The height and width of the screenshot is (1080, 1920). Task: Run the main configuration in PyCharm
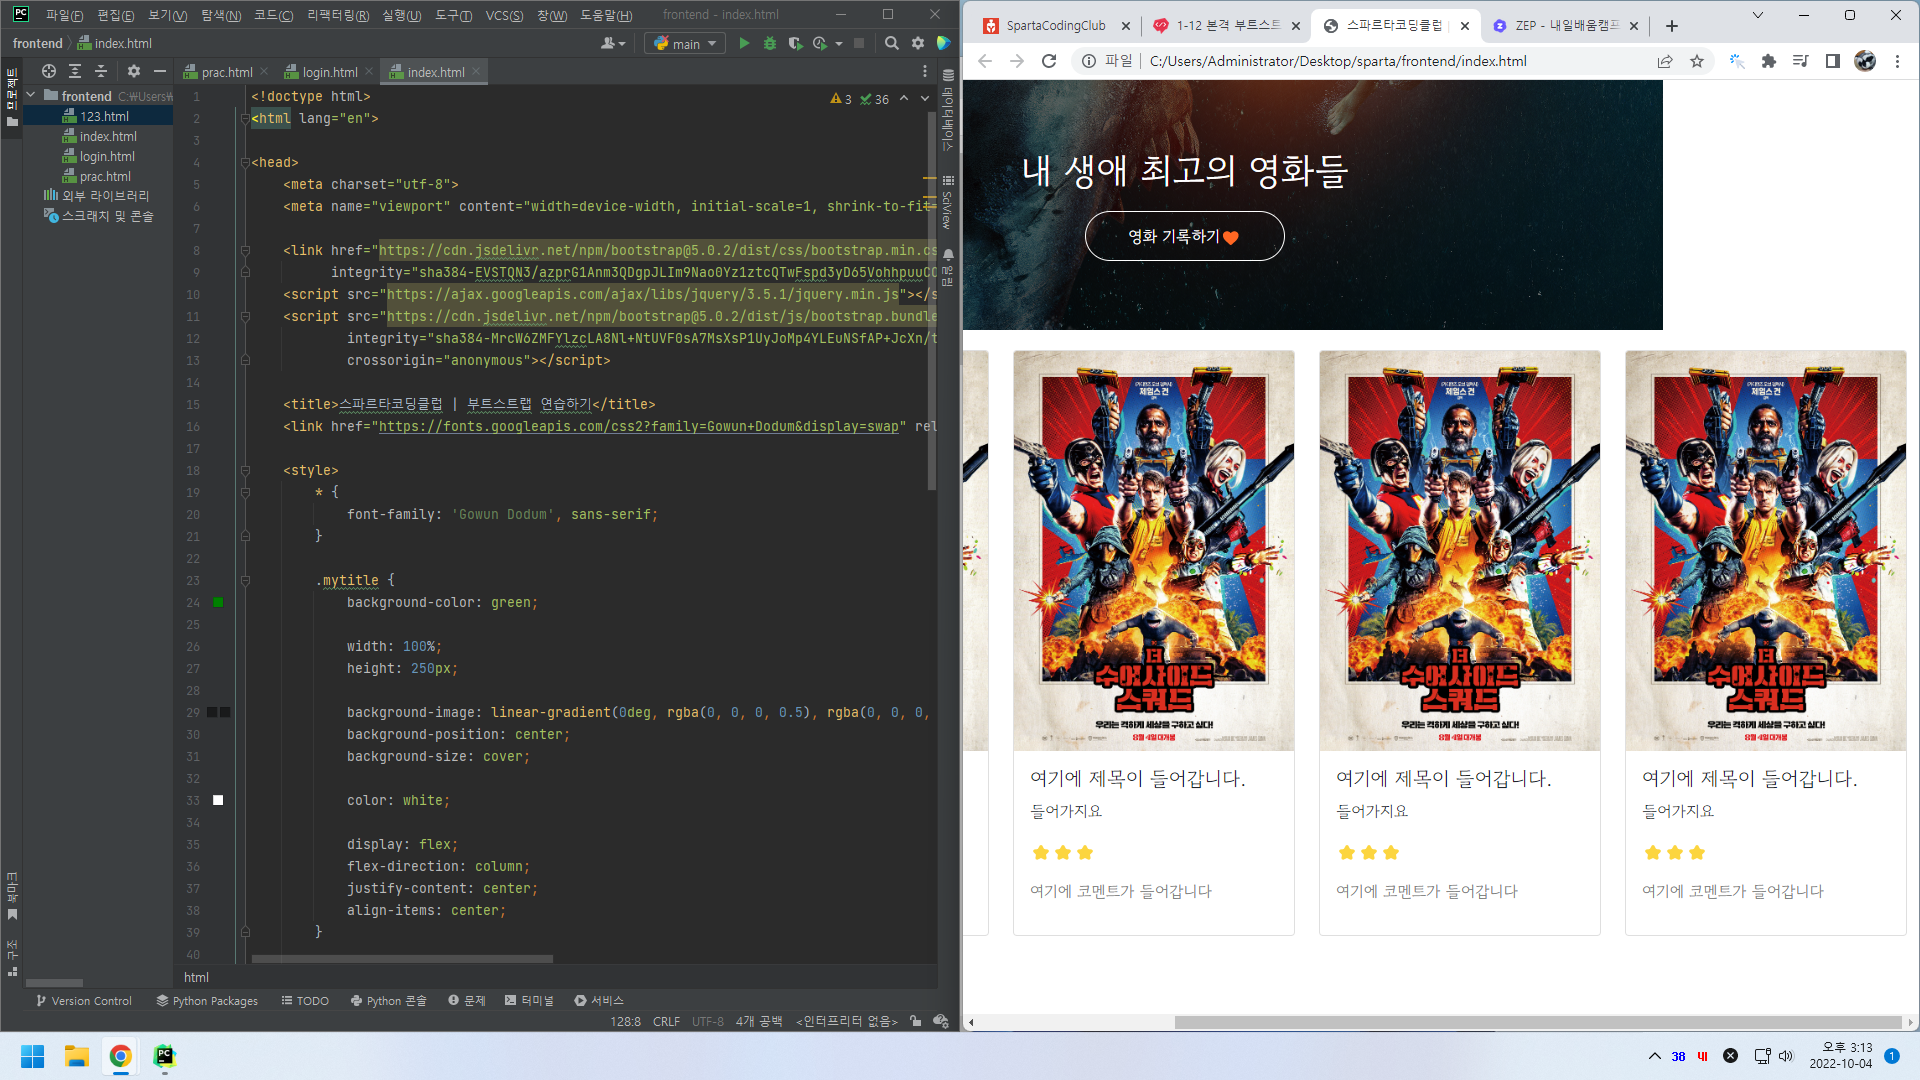pyautogui.click(x=744, y=44)
